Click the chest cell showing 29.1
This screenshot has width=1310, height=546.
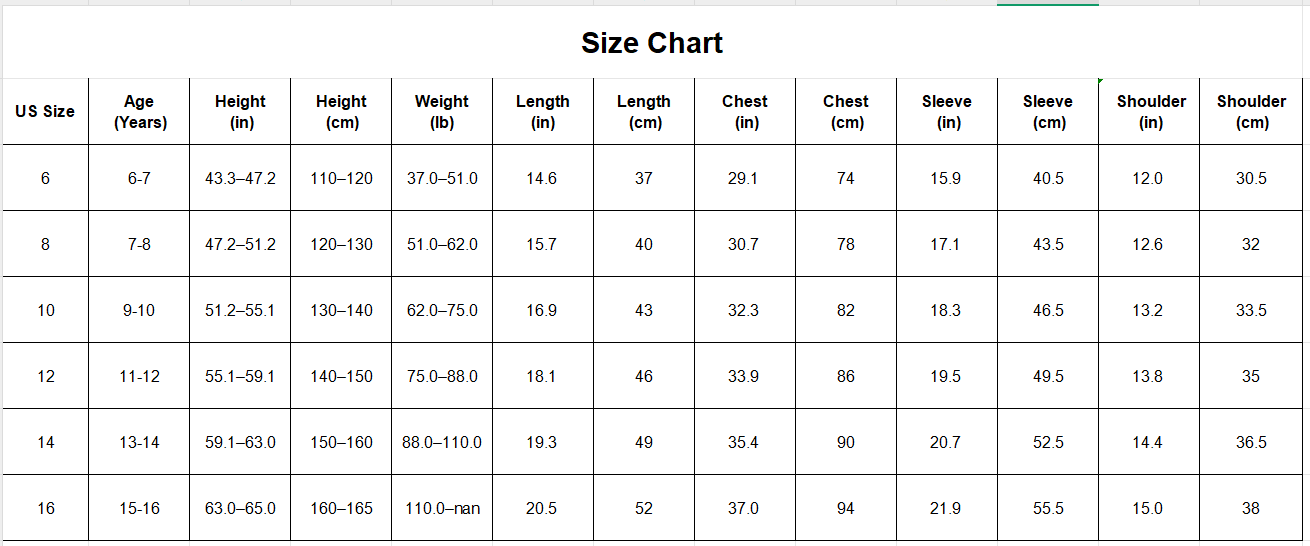744,178
